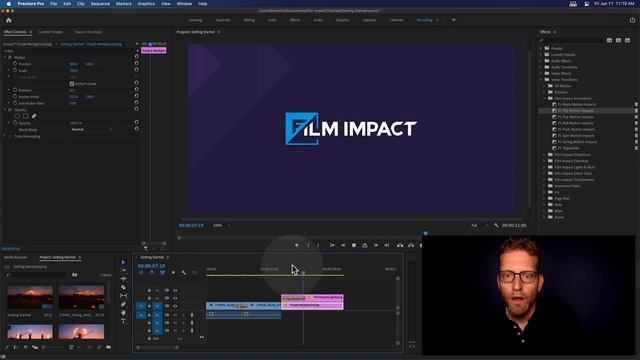
Task: Click the Program monitor timecode 00:00:07:19
Action: pyautogui.click(x=191, y=225)
